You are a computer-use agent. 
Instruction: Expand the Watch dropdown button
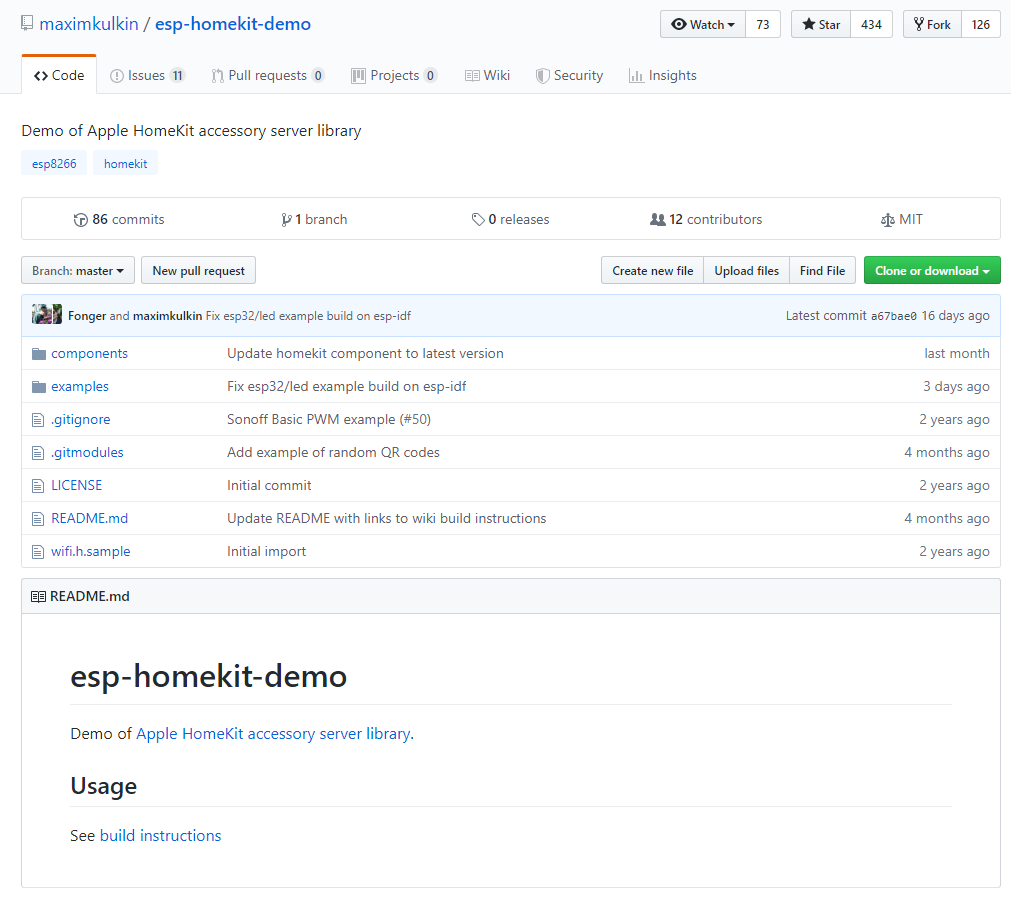click(703, 24)
